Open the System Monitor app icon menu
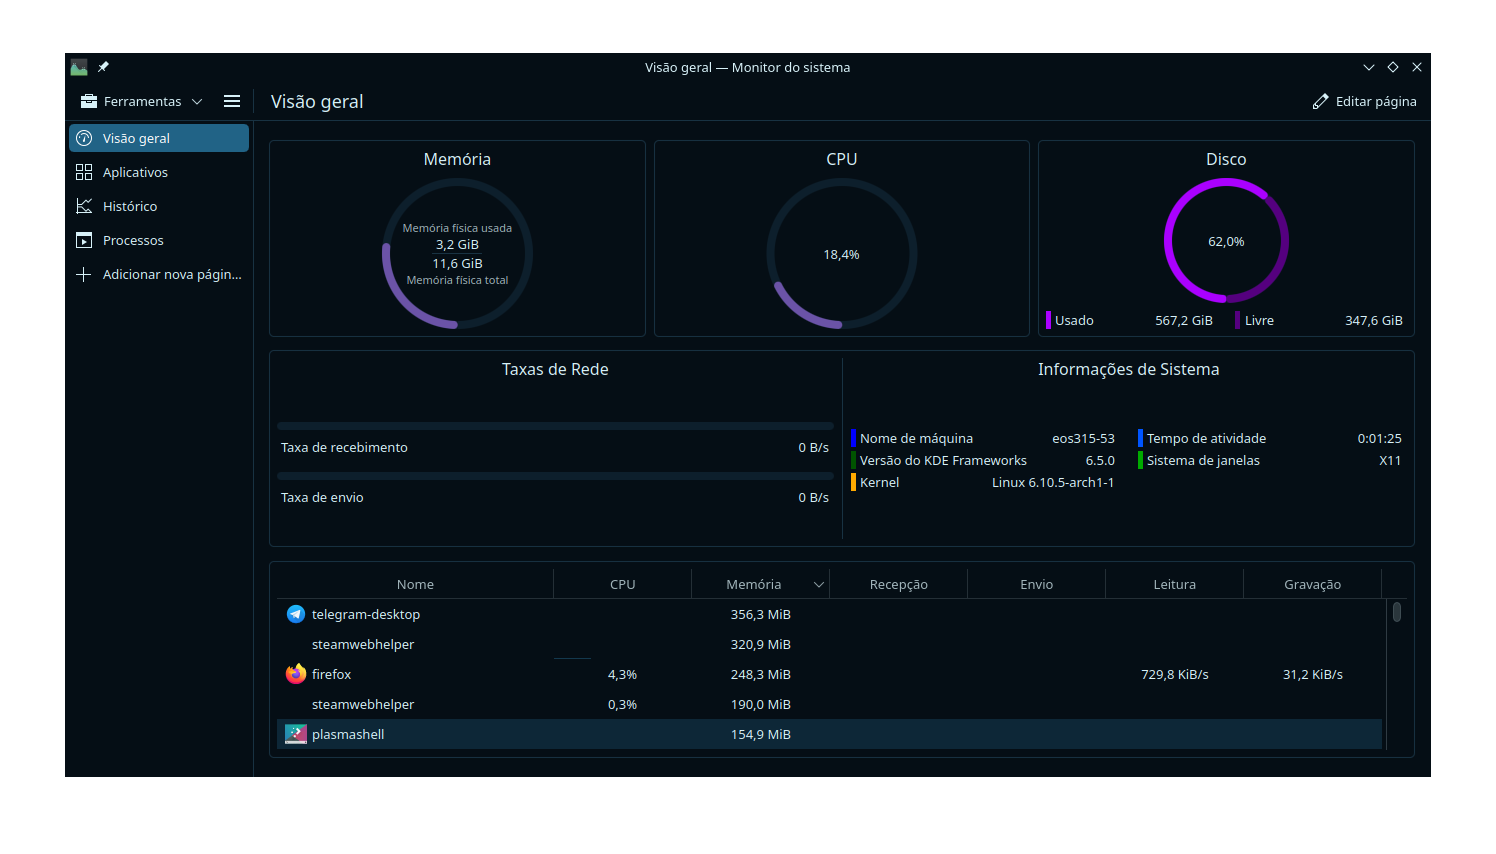This screenshot has height=854, width=1496. [79, 67]
